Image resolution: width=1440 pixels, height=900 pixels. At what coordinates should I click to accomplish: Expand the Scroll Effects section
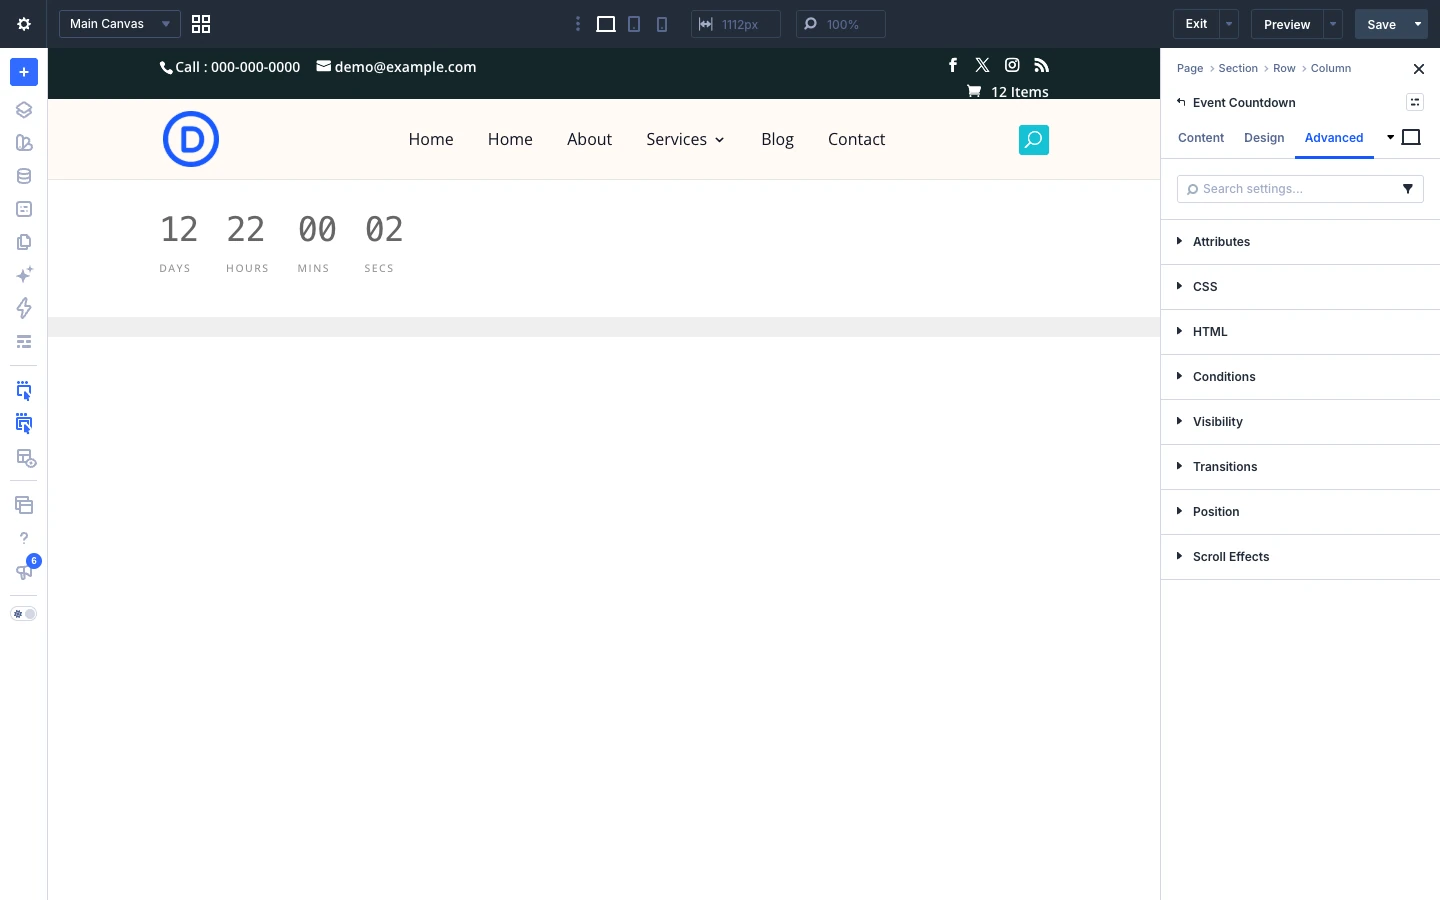tap(1300, 557)
